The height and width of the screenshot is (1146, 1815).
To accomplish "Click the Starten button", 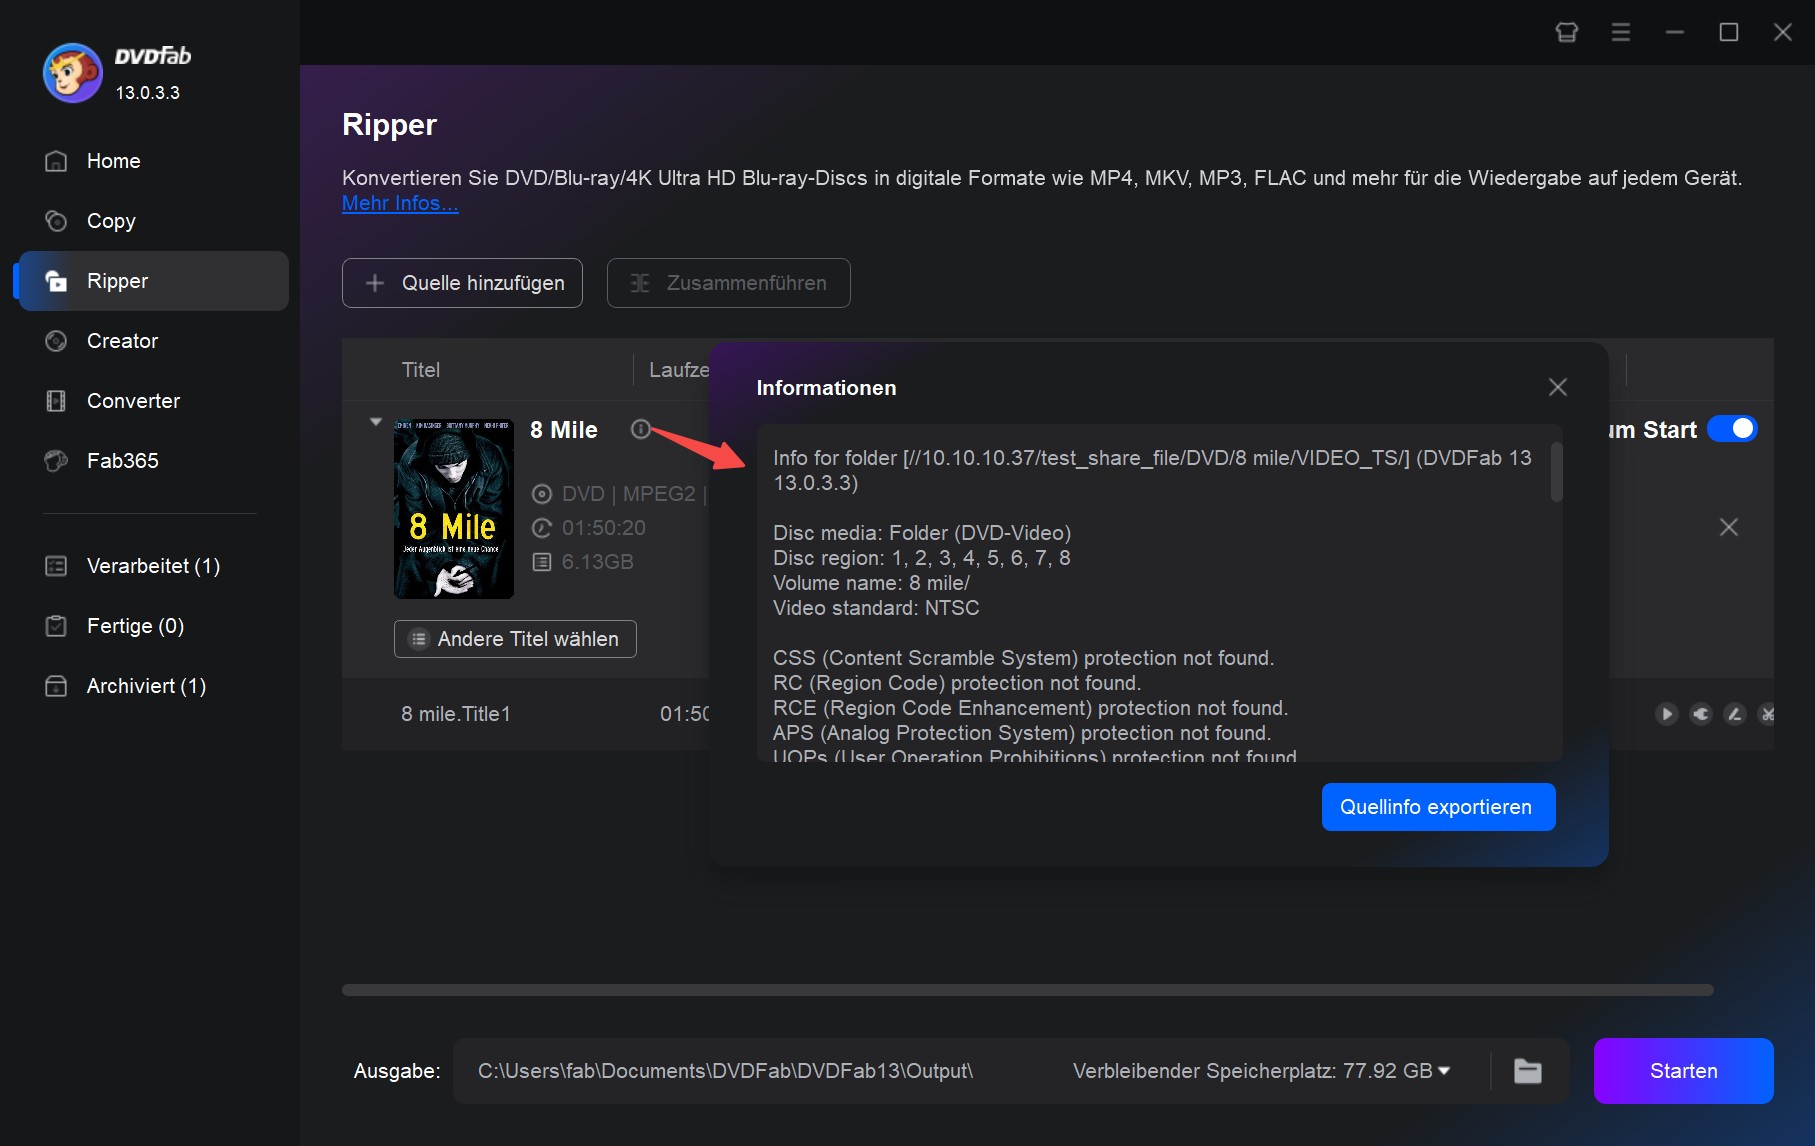I will pyautogui.click(x=1684, y=1071).
